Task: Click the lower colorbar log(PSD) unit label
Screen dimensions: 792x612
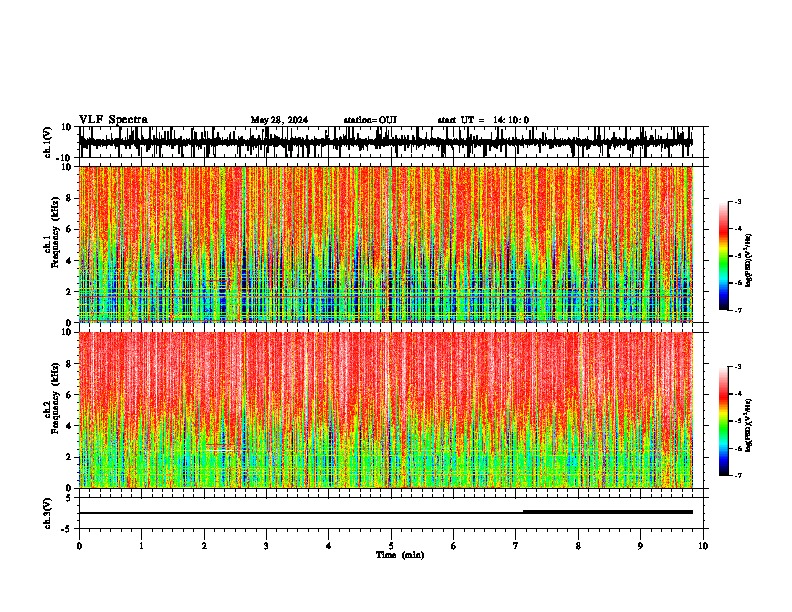Action: [748, 425]
